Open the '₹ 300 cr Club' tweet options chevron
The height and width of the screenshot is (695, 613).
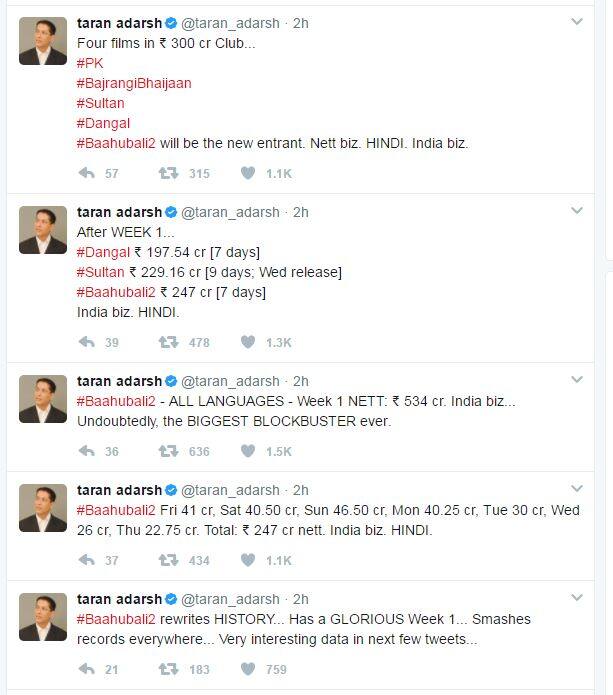pyautogui.click(x=577, y=22)
